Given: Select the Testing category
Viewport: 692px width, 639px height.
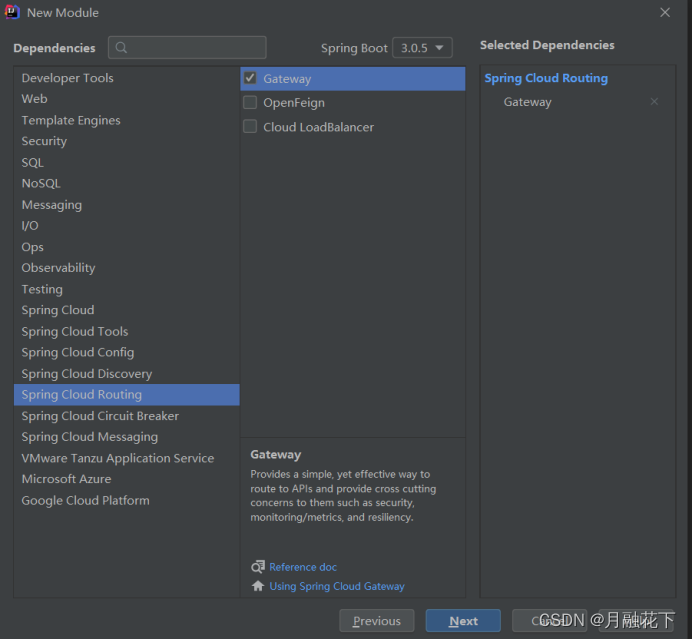Looking at the screenshot, I should (127, 289).
